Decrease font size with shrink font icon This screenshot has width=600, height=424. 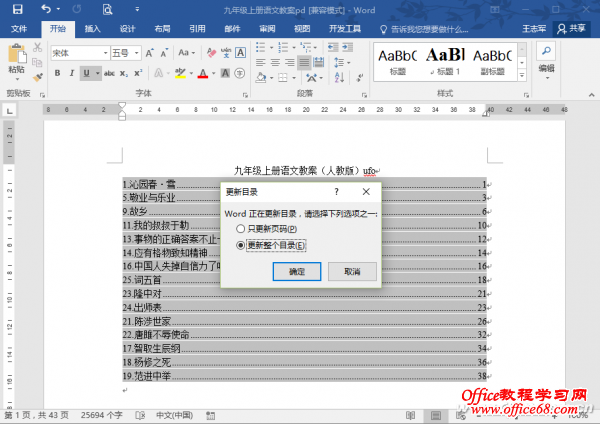coord(164,53)
